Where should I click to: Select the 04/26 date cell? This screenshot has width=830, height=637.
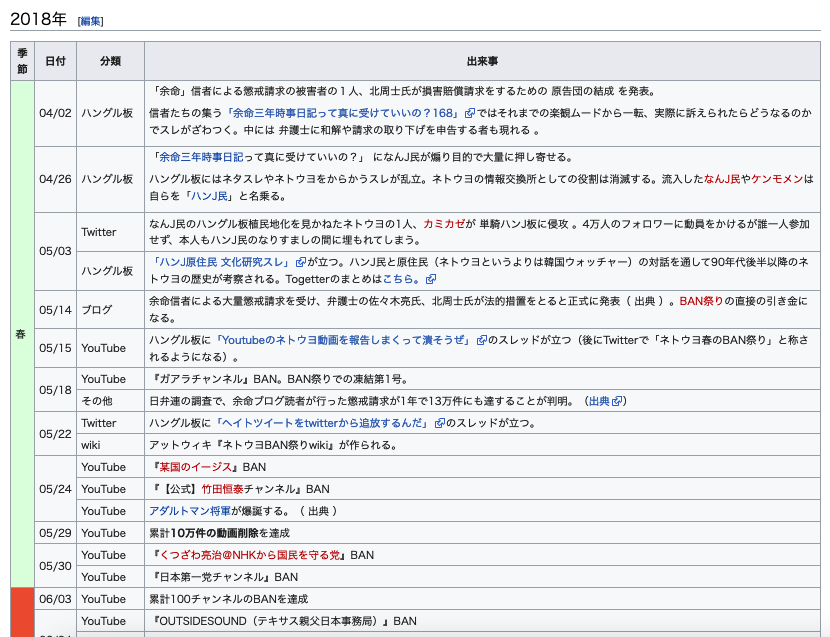(x=56, y=180)
